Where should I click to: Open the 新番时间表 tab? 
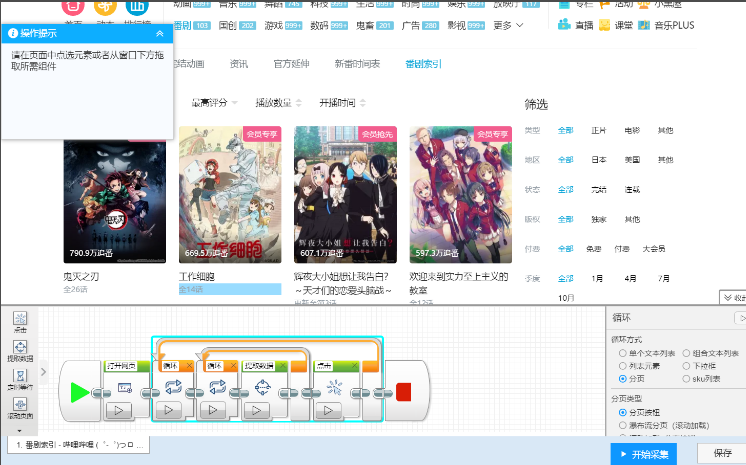pos(357,64)
